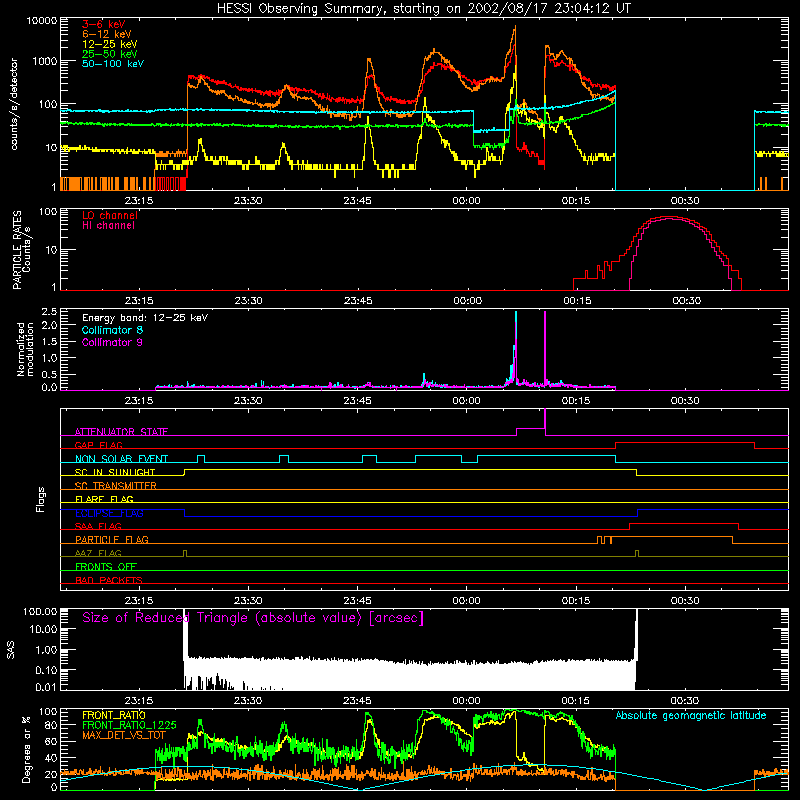Screen dimensions: 800x800
Task: Select the cyan 50-100 keV legend label
Action: click(x=113, y=64)
